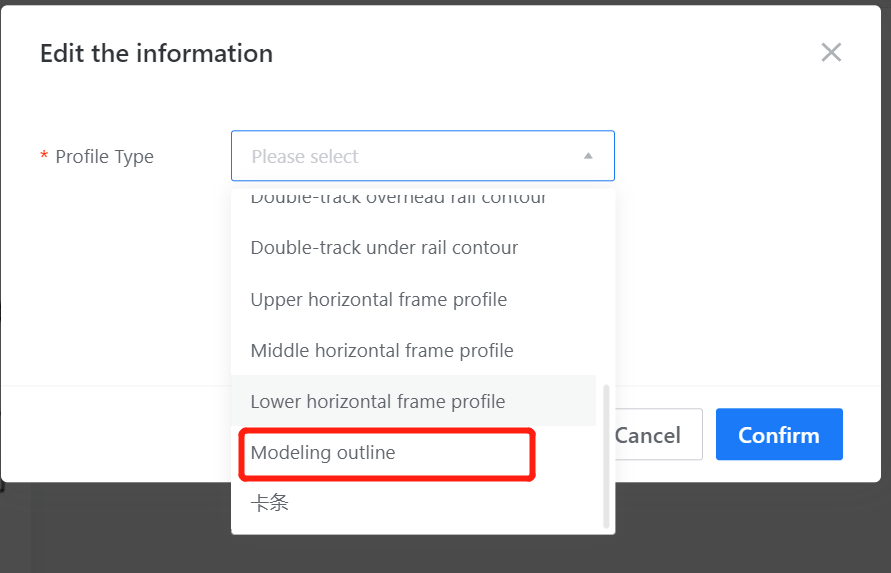
Task: Select the "Modeling outline" option
Action: tap(323, 453)
